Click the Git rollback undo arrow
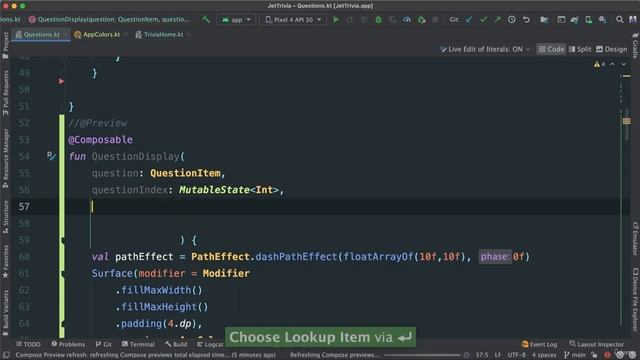The height and width of the screenshot is (360, 640). pos(526,20)
